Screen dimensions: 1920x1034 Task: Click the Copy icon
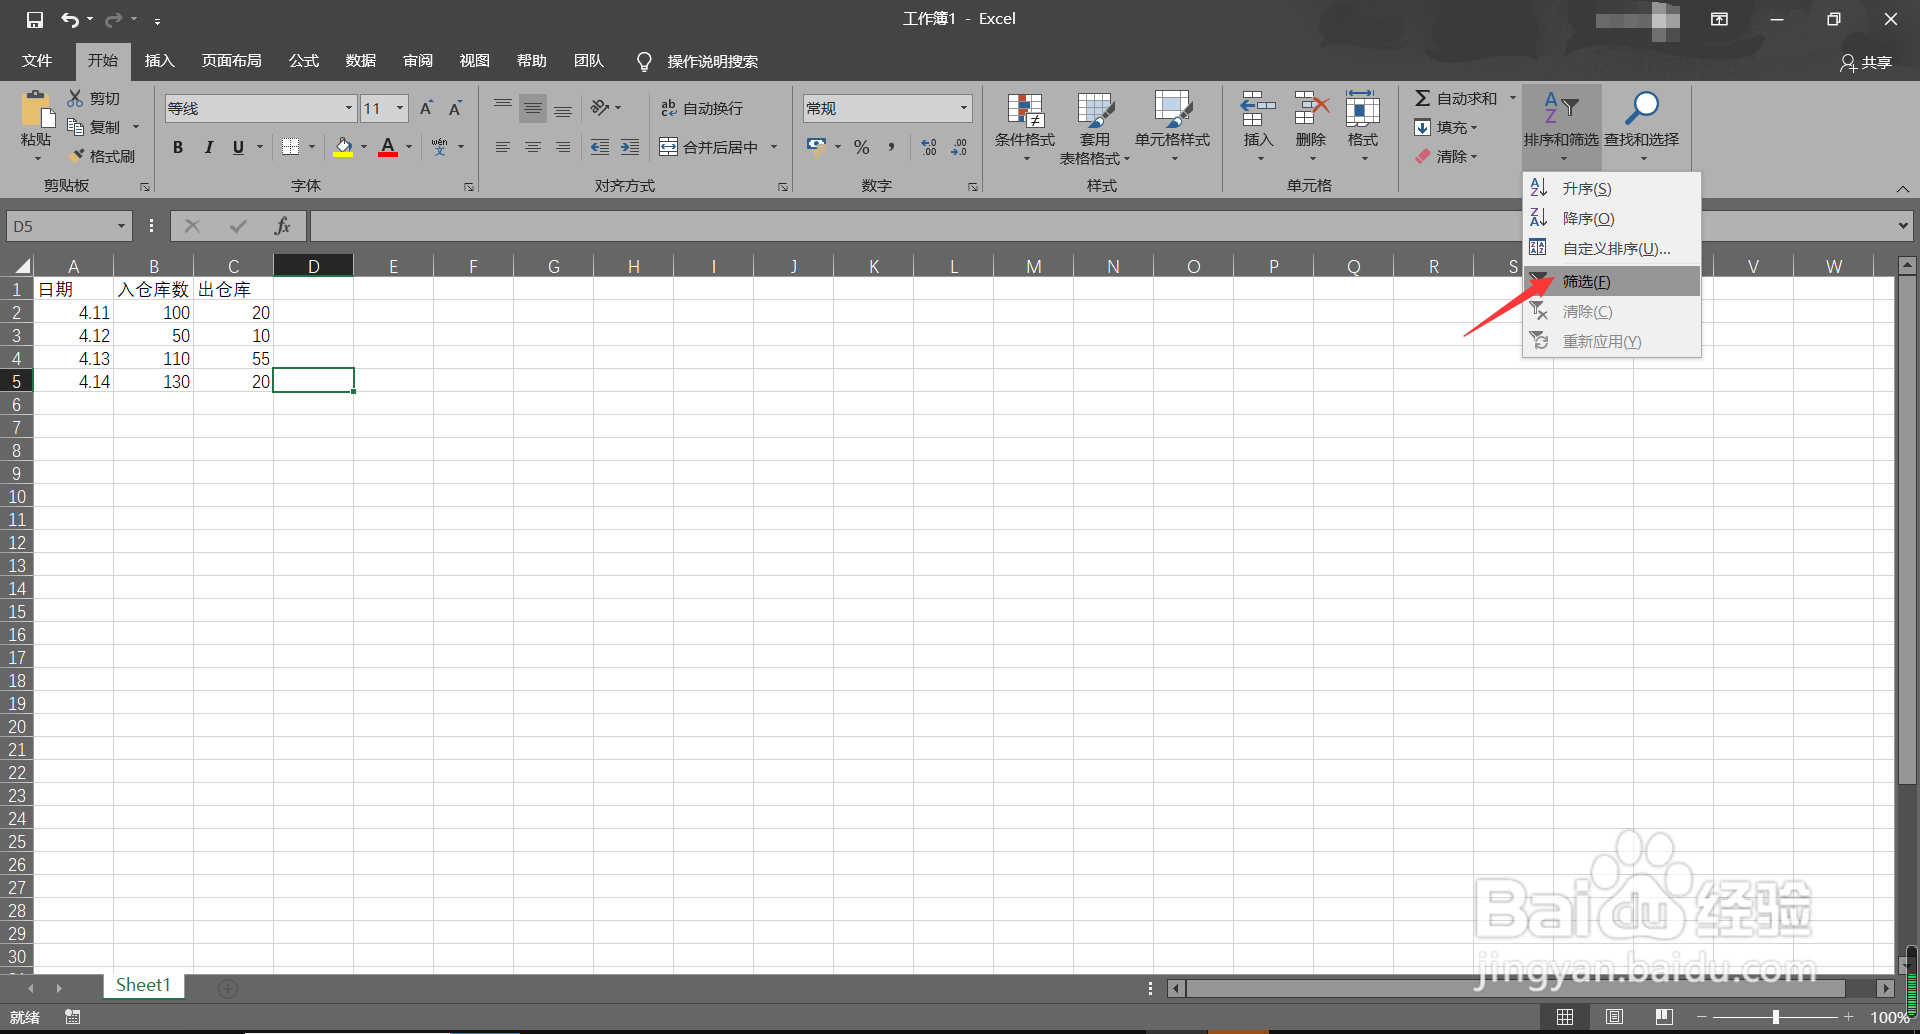(75, 127)
